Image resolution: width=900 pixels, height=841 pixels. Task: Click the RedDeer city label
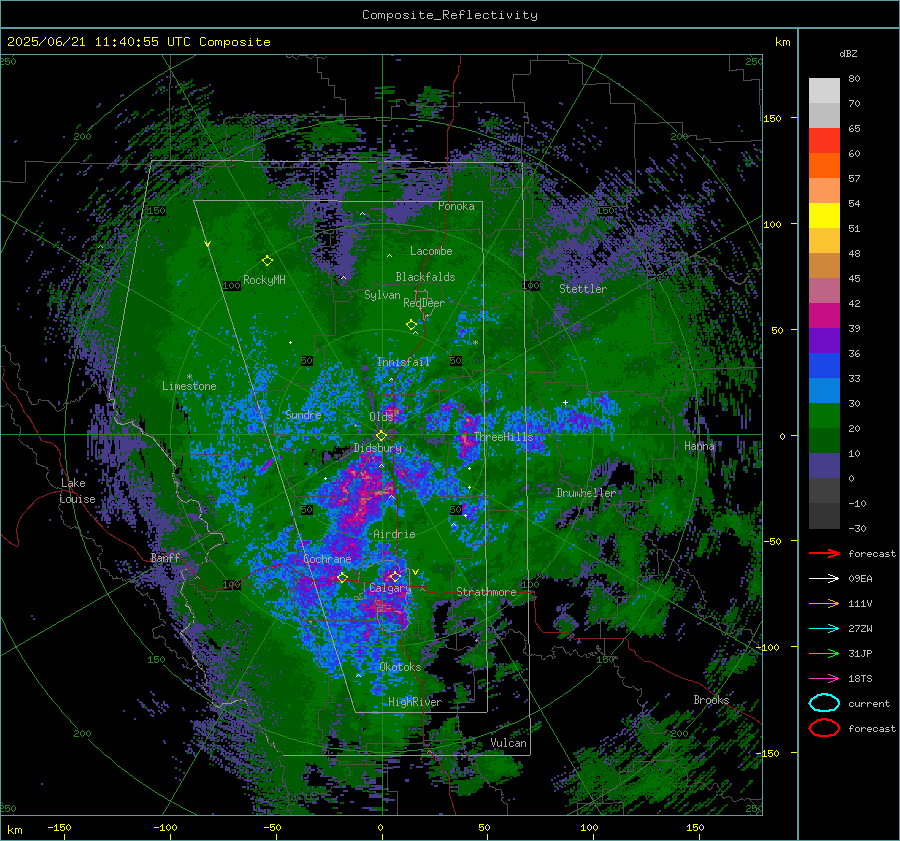(424, 303)
